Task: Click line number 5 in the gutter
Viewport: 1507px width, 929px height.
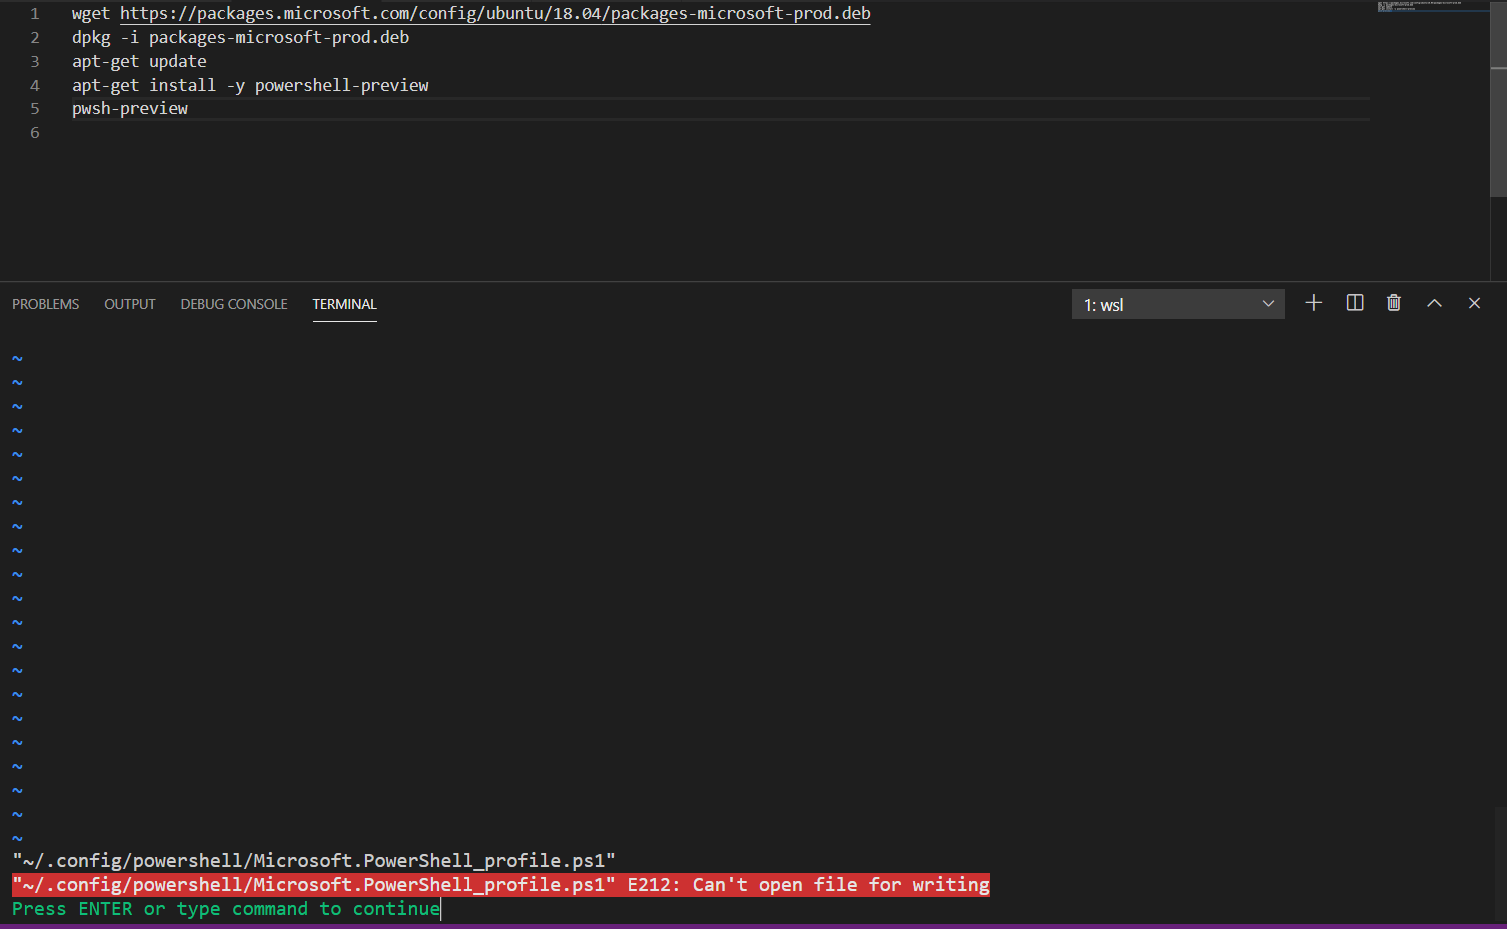Action: [x=35, y=108]
